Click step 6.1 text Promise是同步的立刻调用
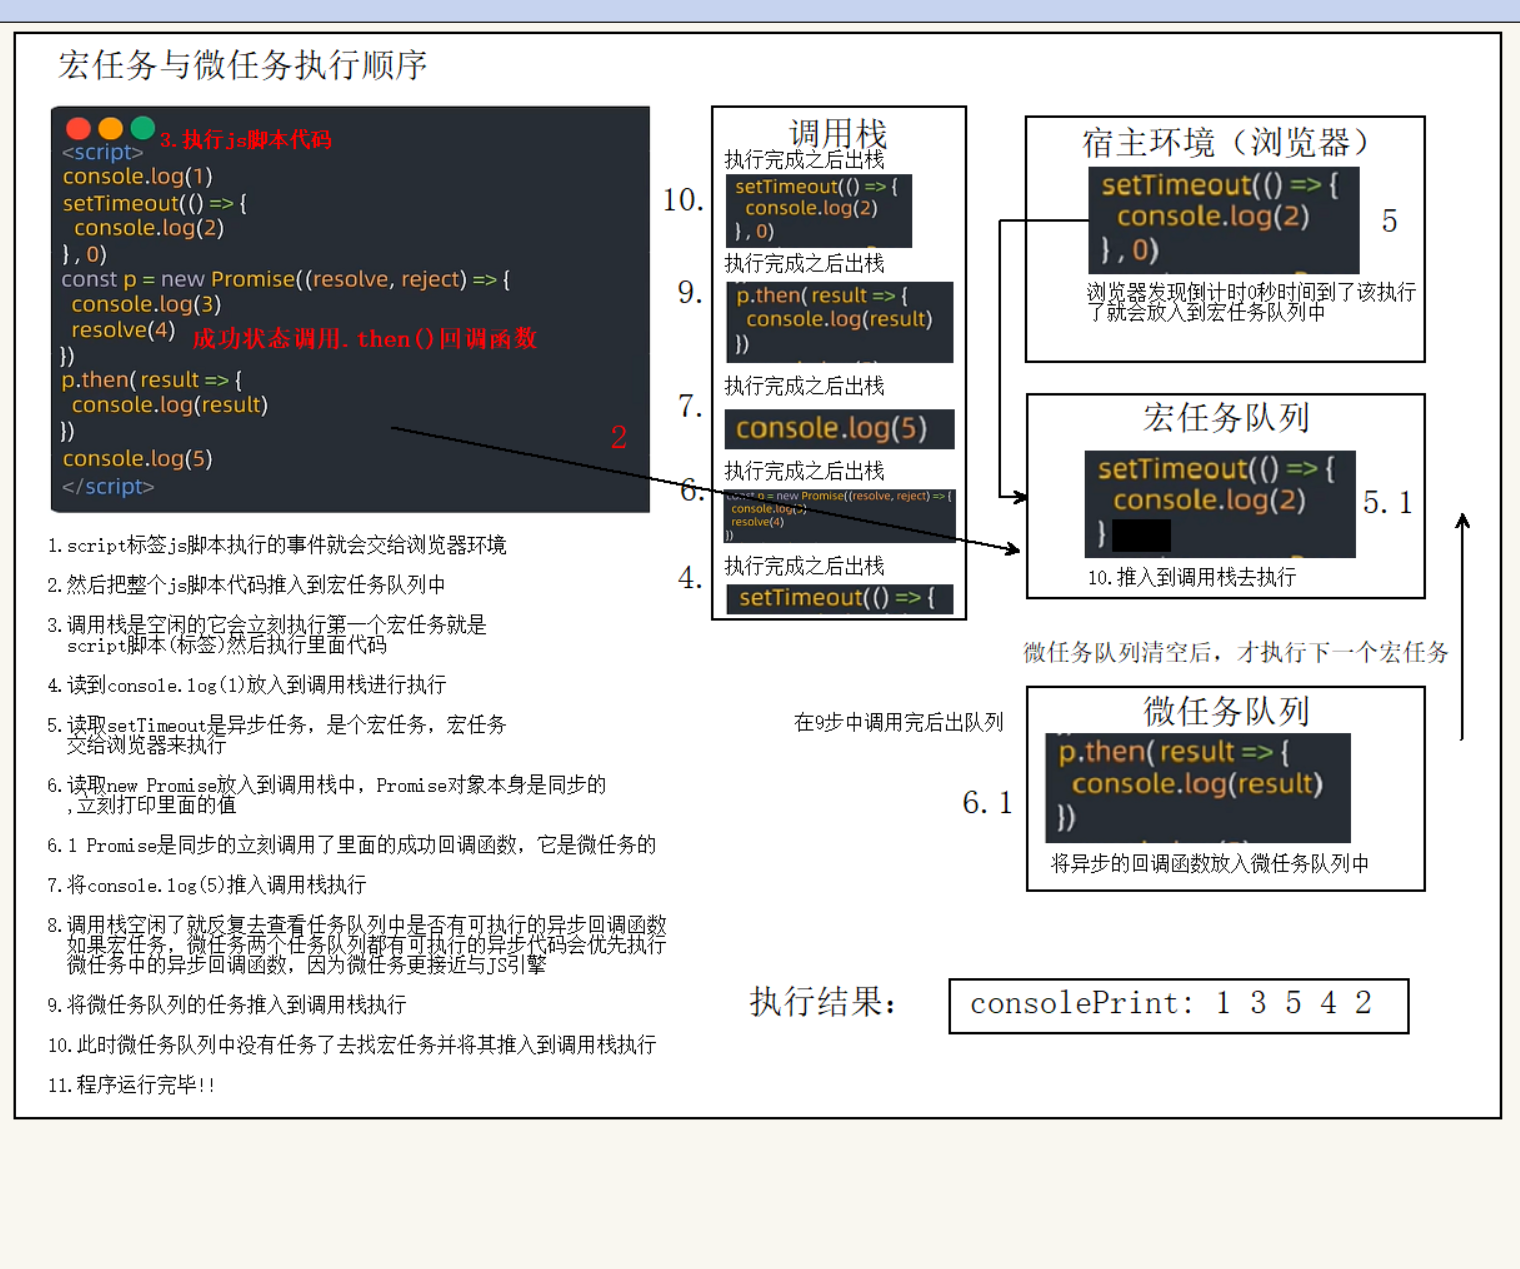This screenshot has height=1269, width=1520. [x=352, y=845]
